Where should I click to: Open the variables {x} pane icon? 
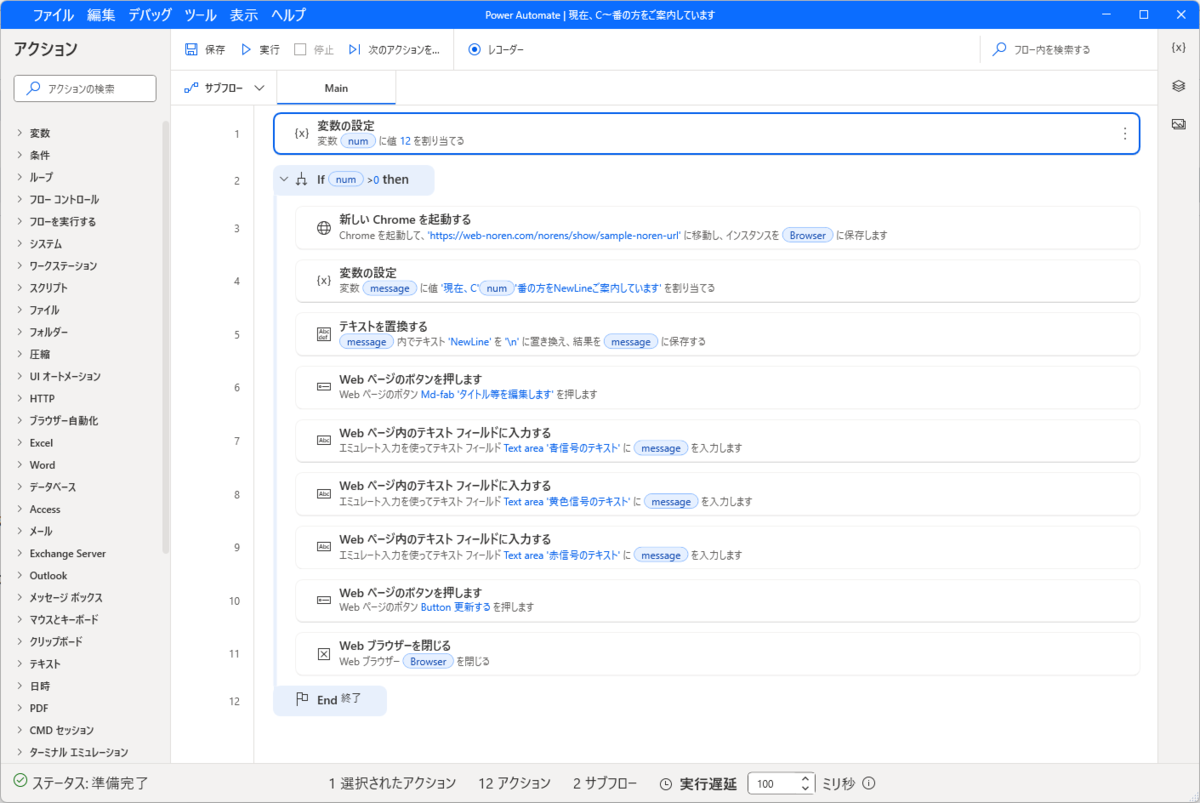tap(1178, 48)
